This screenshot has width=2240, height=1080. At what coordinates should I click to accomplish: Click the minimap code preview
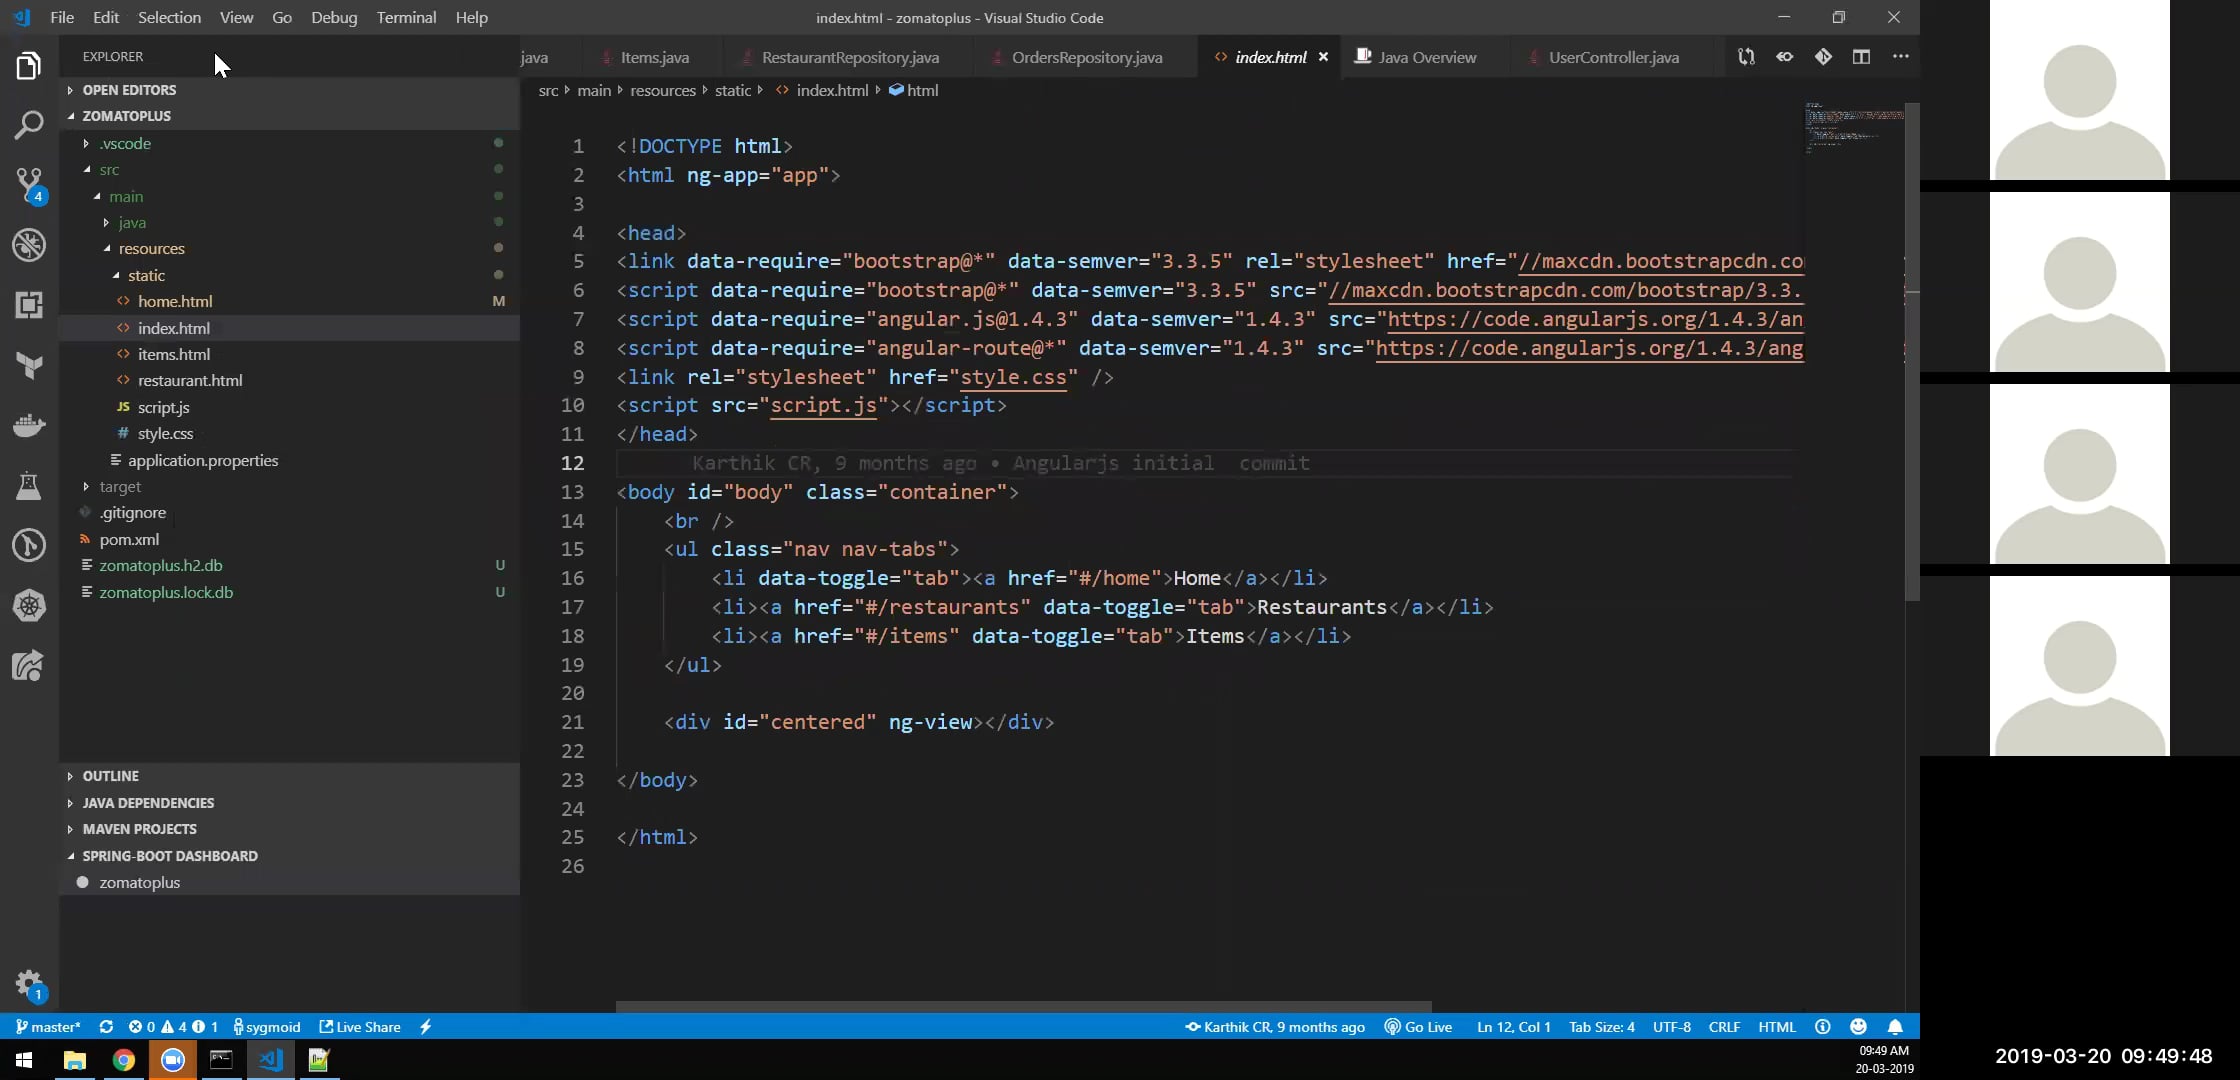click(x=1854, y=127)
